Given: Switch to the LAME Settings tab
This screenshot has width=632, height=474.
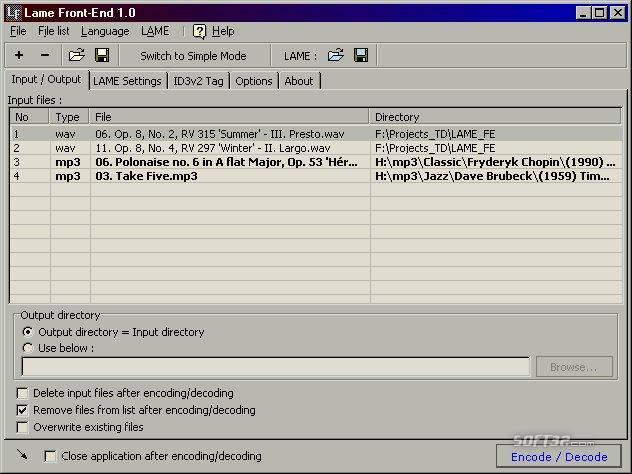Looking at the screenshot, I should tap(127, 81).
